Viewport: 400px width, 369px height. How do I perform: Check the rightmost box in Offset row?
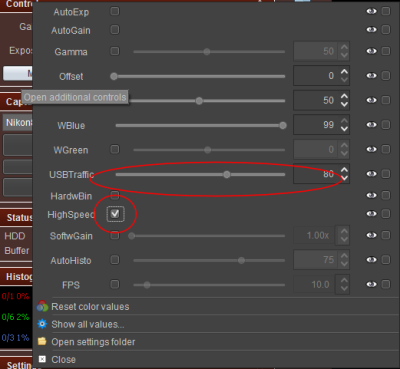[386, 76]
